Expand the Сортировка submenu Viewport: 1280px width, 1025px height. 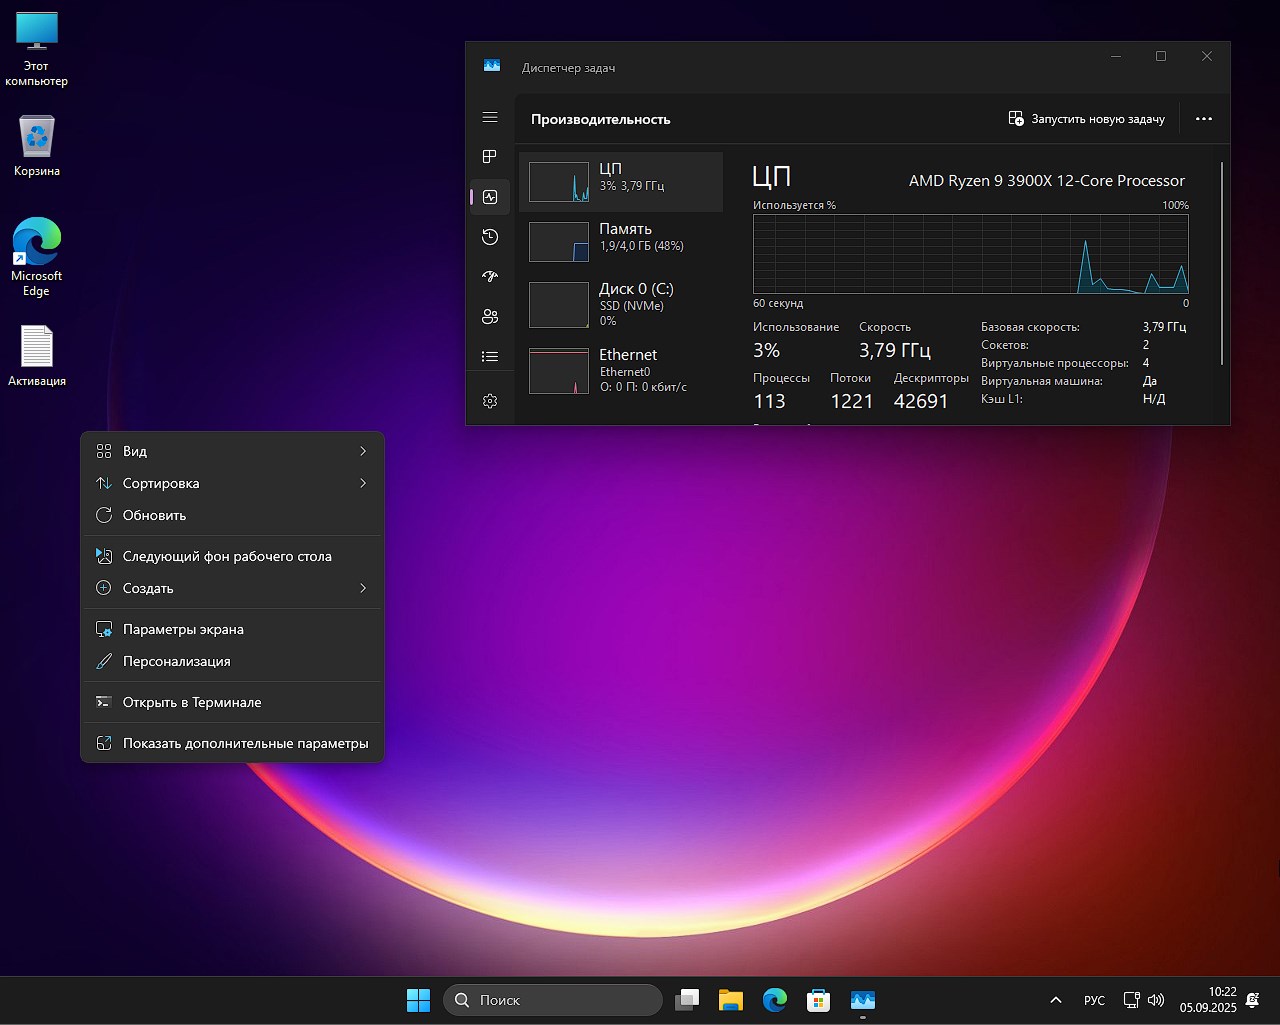click(232, 483)
